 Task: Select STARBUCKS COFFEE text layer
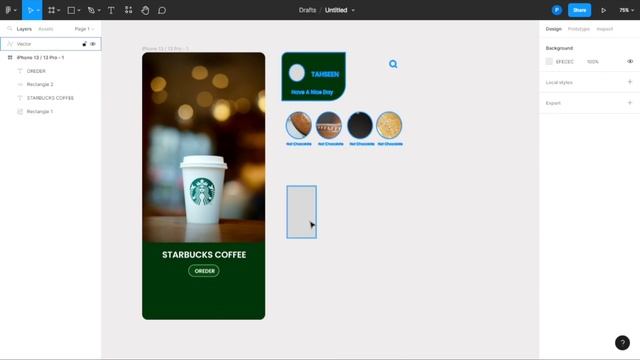[51, 98]
